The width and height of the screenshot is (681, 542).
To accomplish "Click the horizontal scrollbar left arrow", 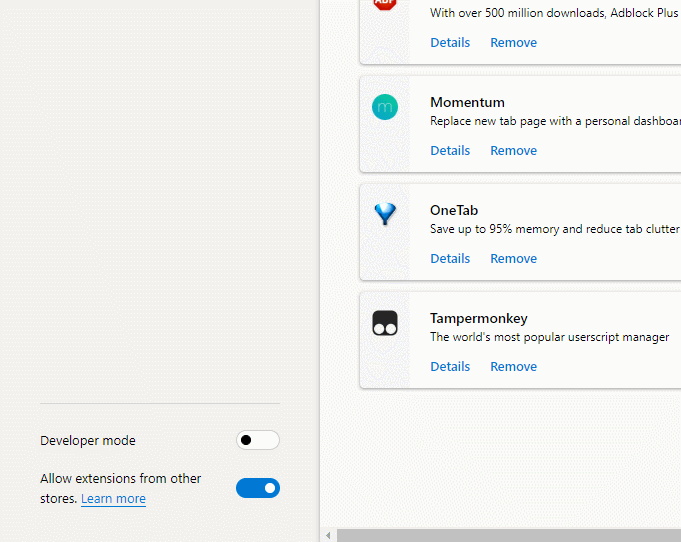I will (328, 535).
